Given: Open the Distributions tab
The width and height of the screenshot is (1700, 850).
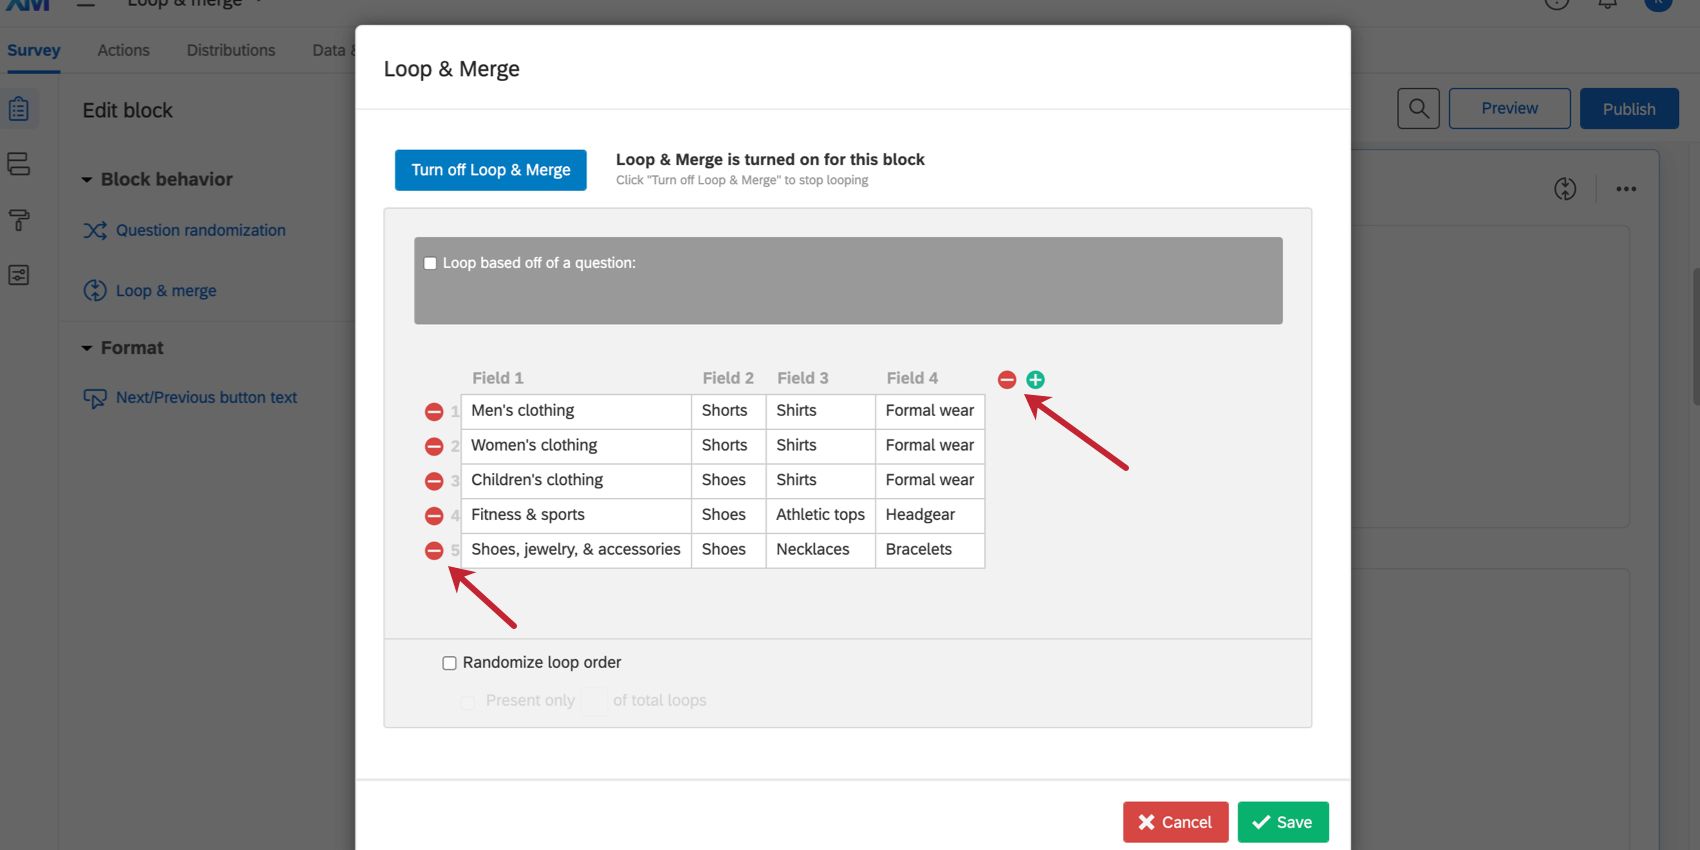Looking at the screenshot, I should [231, 50].
